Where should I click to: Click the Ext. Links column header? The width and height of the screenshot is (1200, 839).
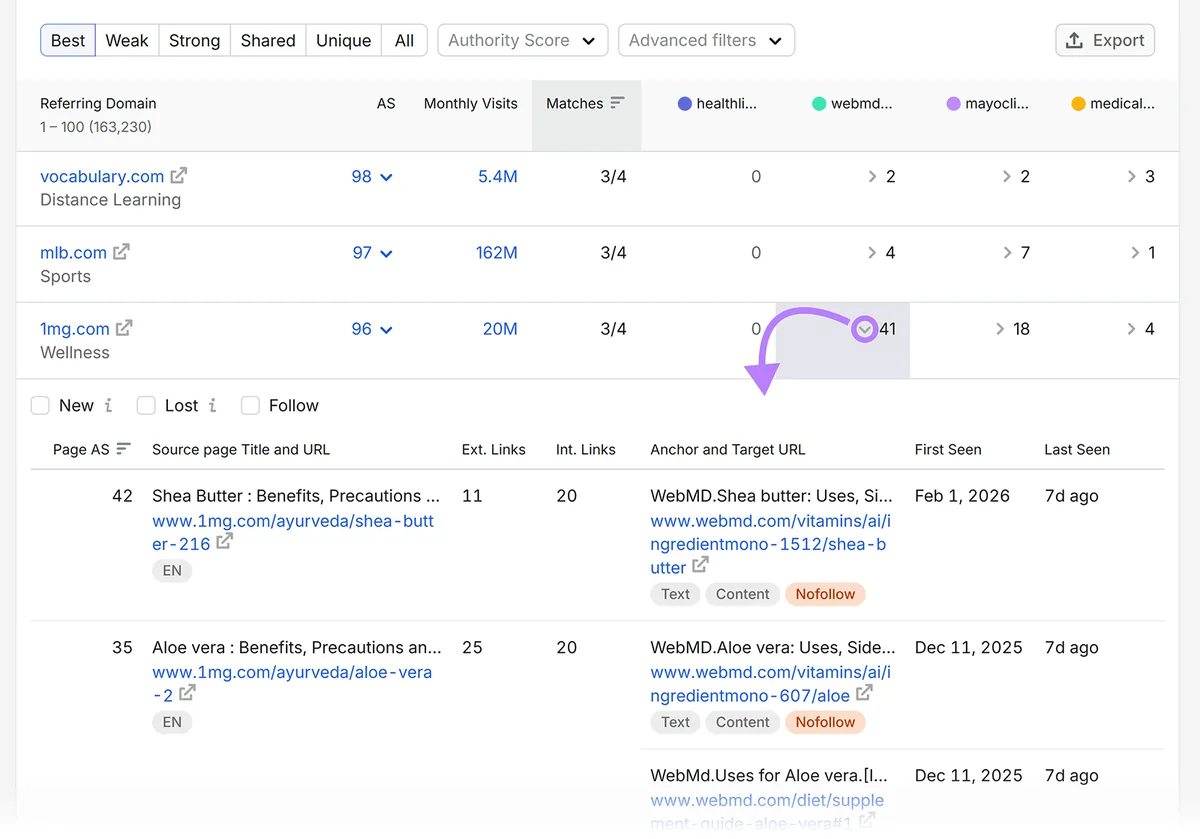click(494, 449)
